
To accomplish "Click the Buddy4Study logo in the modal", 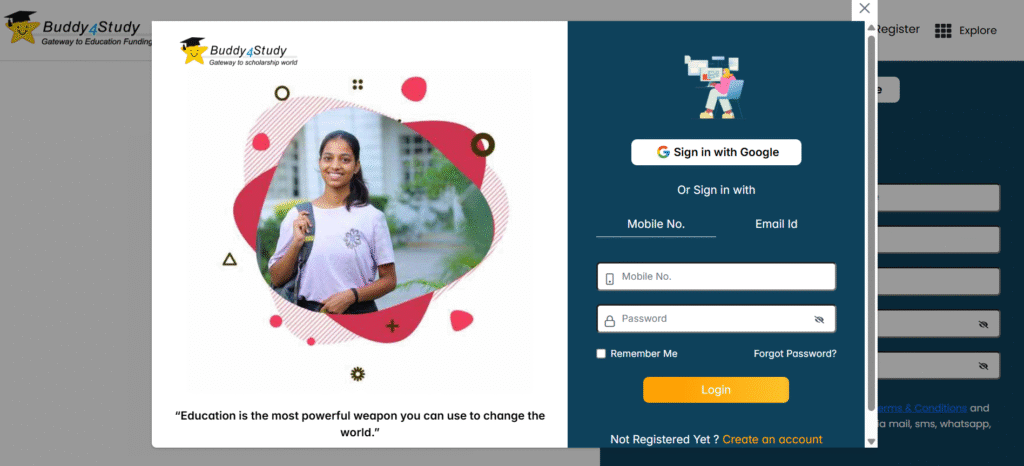I will coord(238,52).
